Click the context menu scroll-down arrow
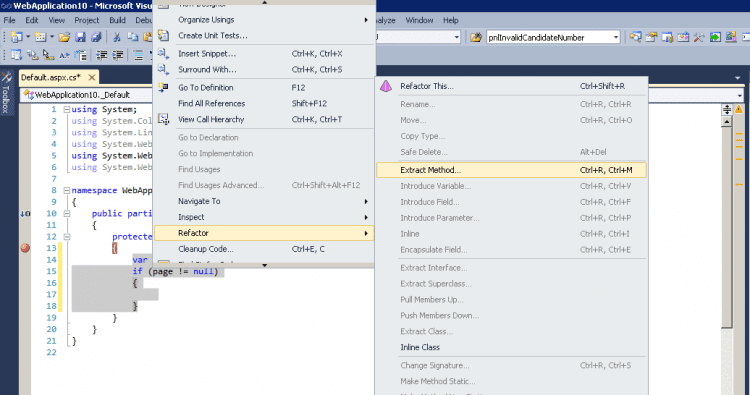The width and height of the screenshot is (750, 395). [x=264, y=265]
